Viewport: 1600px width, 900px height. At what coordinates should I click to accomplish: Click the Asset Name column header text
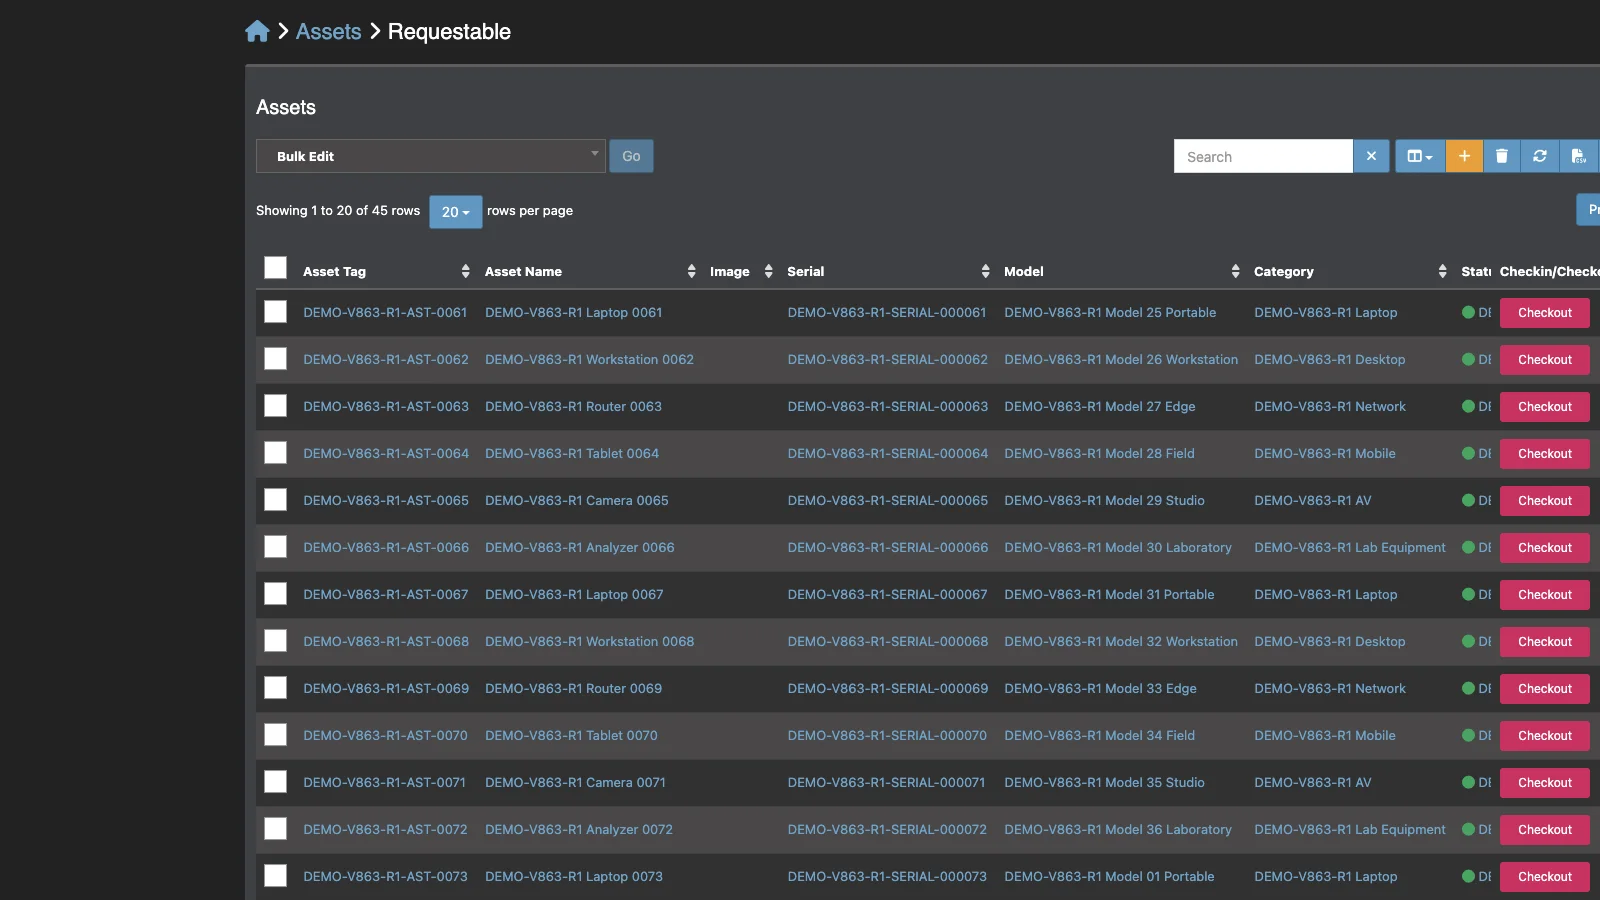(x=523, y=271)
